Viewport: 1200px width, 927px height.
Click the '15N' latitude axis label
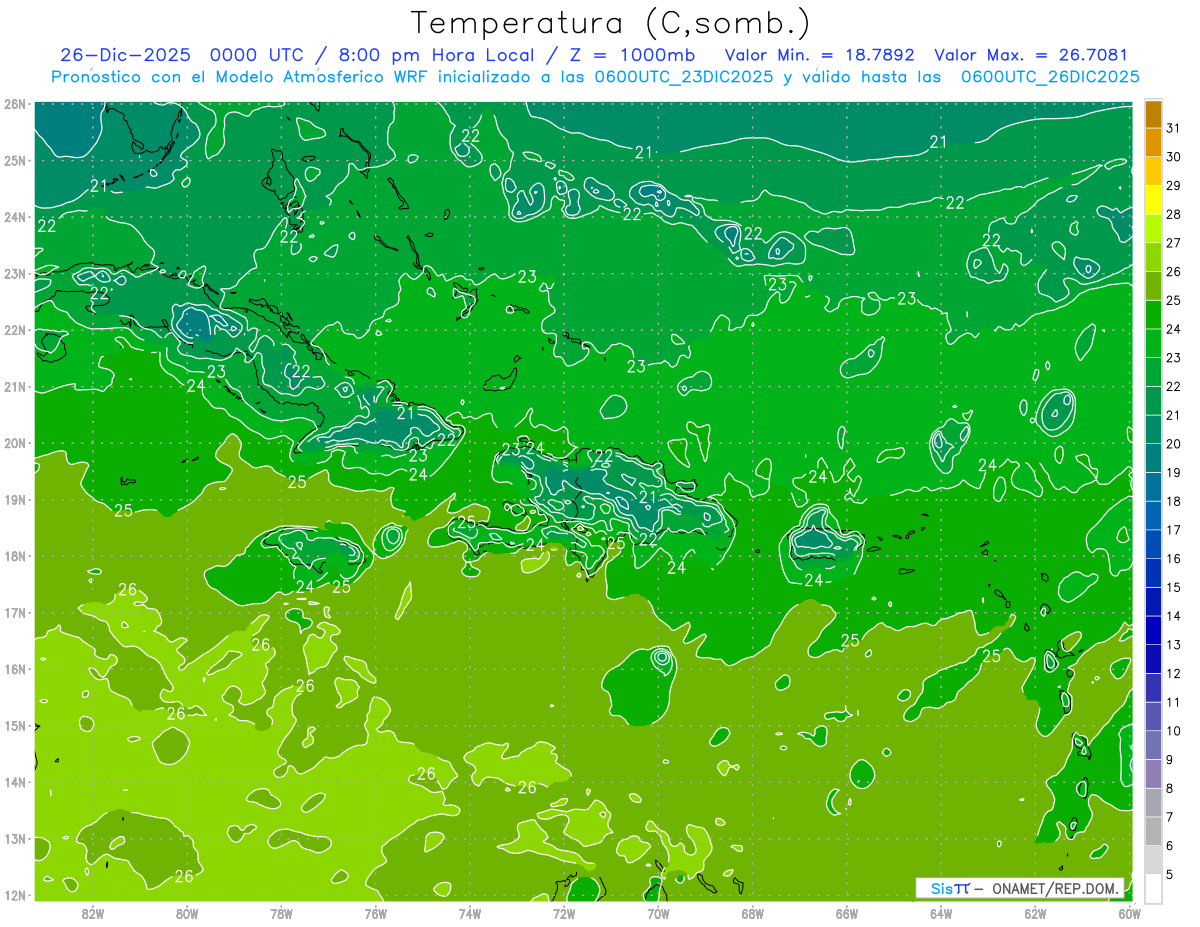(x=15, y=725)
